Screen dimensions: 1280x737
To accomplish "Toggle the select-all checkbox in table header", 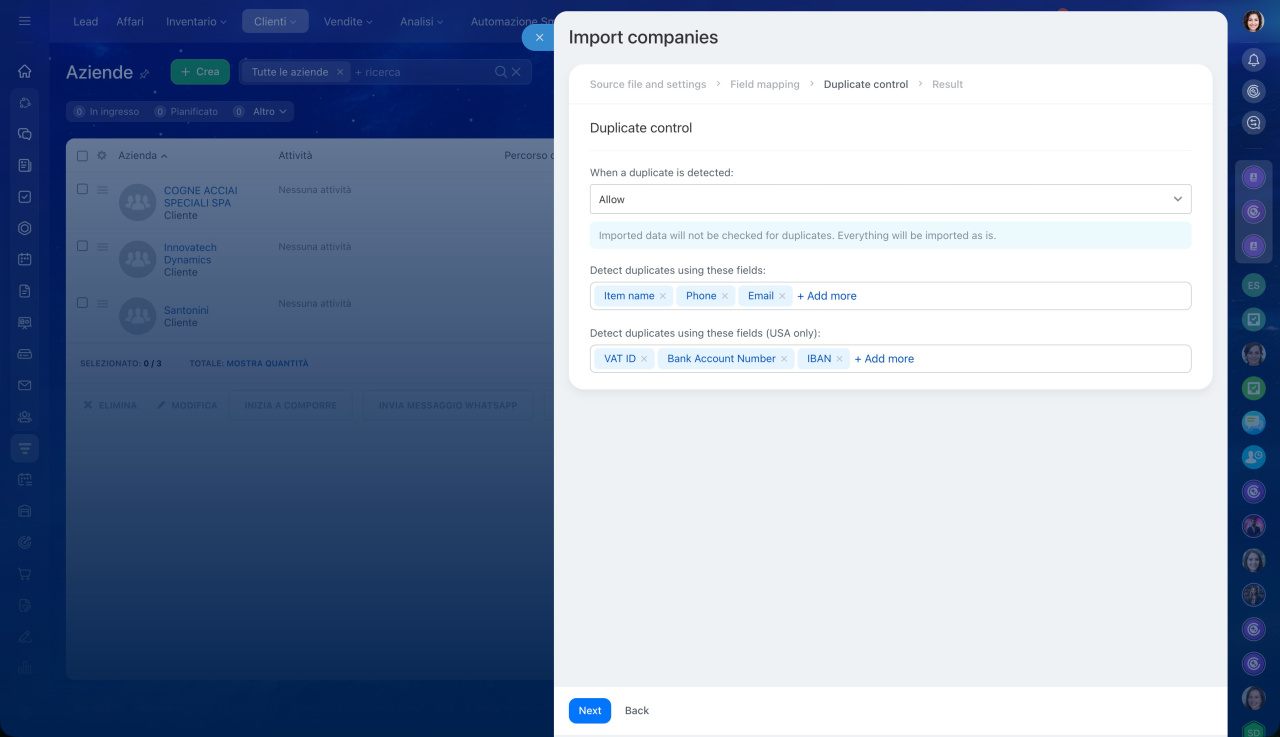I will pos(83,156).
